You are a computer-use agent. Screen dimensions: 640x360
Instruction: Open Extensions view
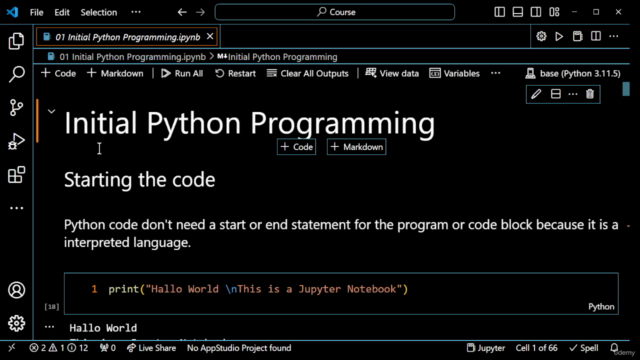16,175
